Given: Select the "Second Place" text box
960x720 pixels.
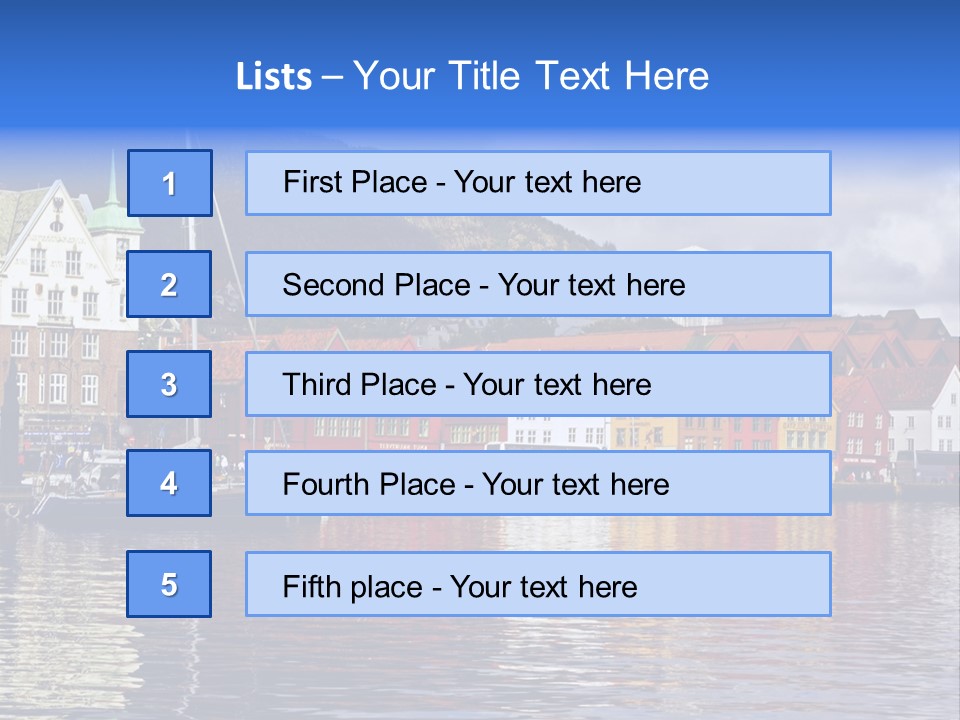Looking at the screenshot, I should pos(538,284).
